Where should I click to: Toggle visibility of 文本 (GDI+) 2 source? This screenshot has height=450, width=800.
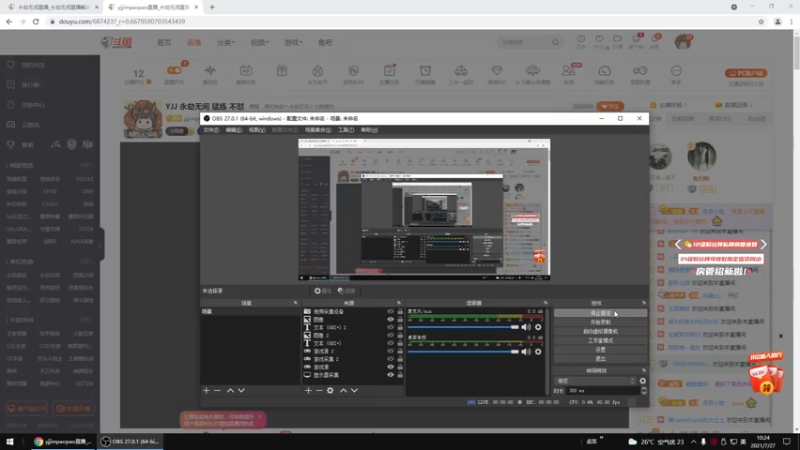point(390,327)
